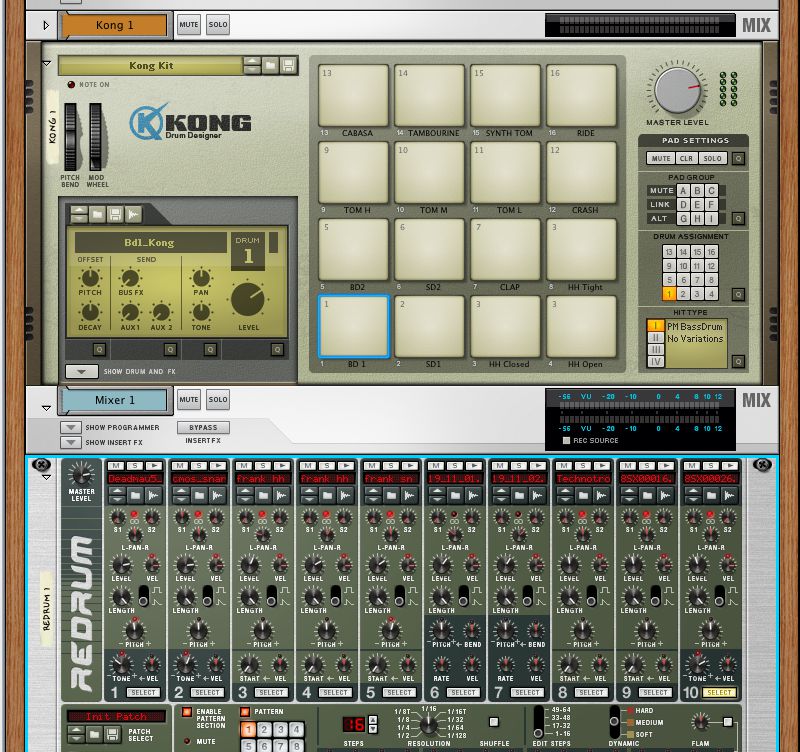The image size is (800, 752).
Task: Solo Redrum channel 2 with S button
Action: tap(199, 466)
